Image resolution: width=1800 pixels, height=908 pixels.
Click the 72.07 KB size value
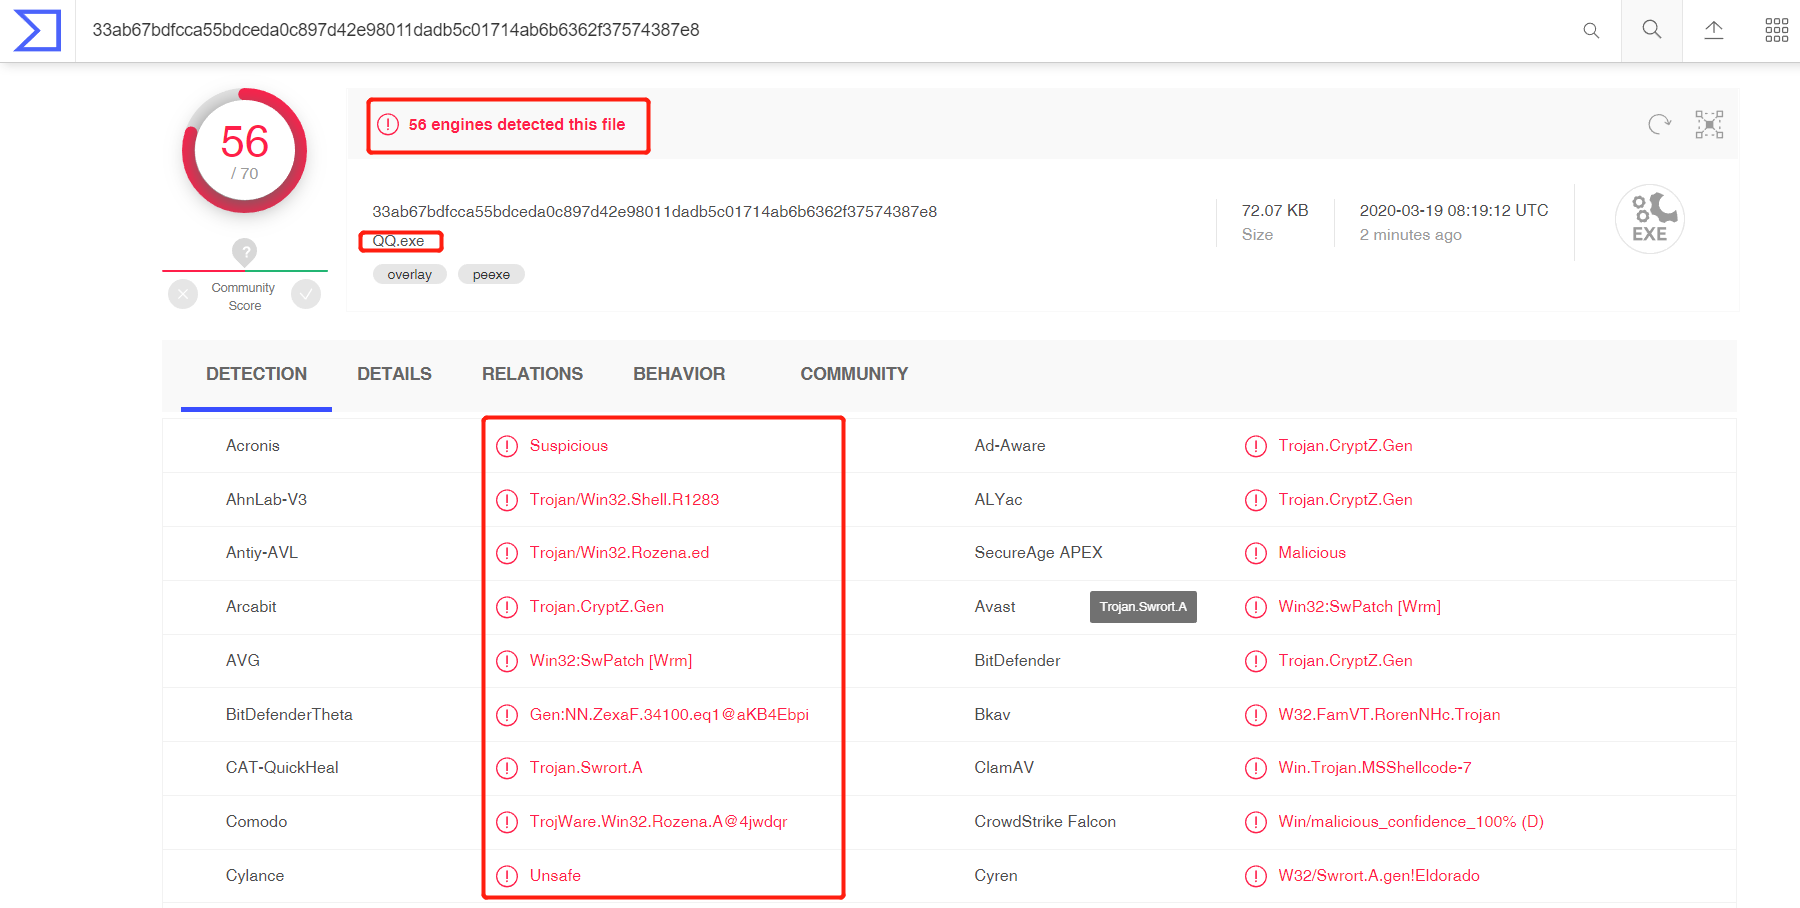point(1275,211)
